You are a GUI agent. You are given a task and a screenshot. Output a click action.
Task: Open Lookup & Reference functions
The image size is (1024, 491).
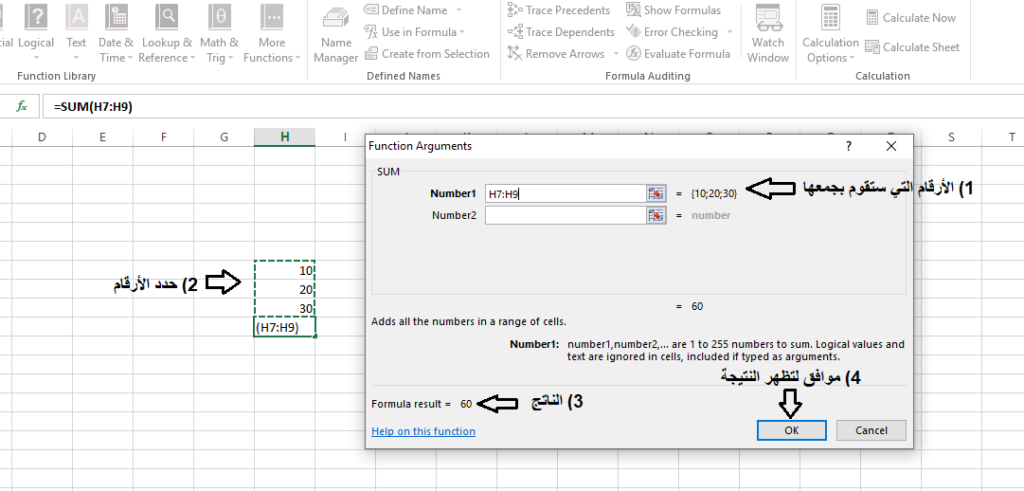tap(167, 33)
